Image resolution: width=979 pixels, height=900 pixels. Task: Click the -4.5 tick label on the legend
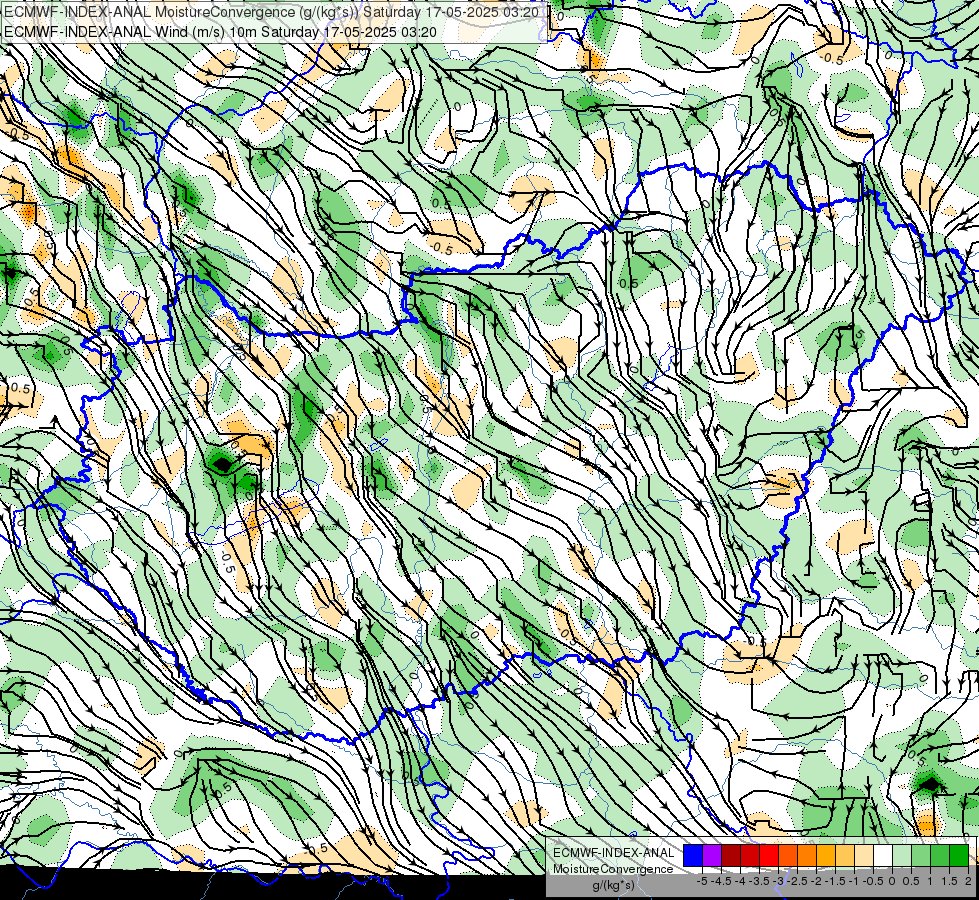coord(721,881)
